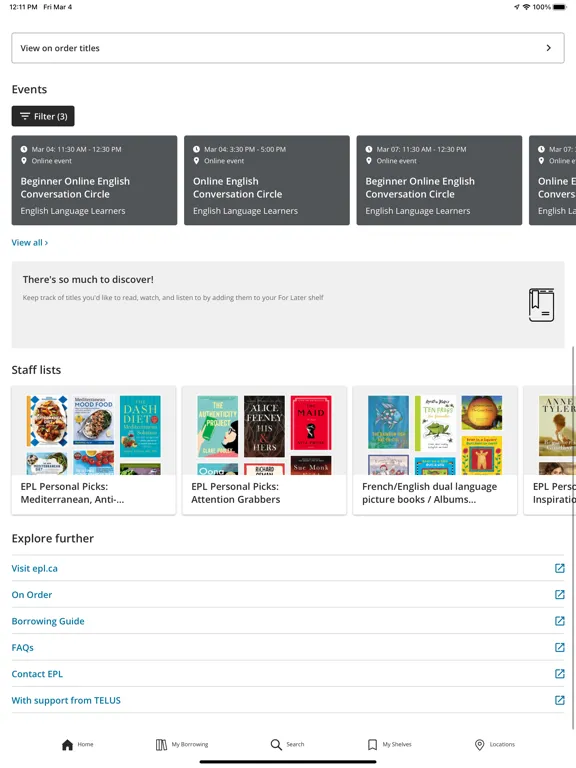576x768 pixels.
Task: Tap The Authenticity Project book cover
Action: coord(218,426)
